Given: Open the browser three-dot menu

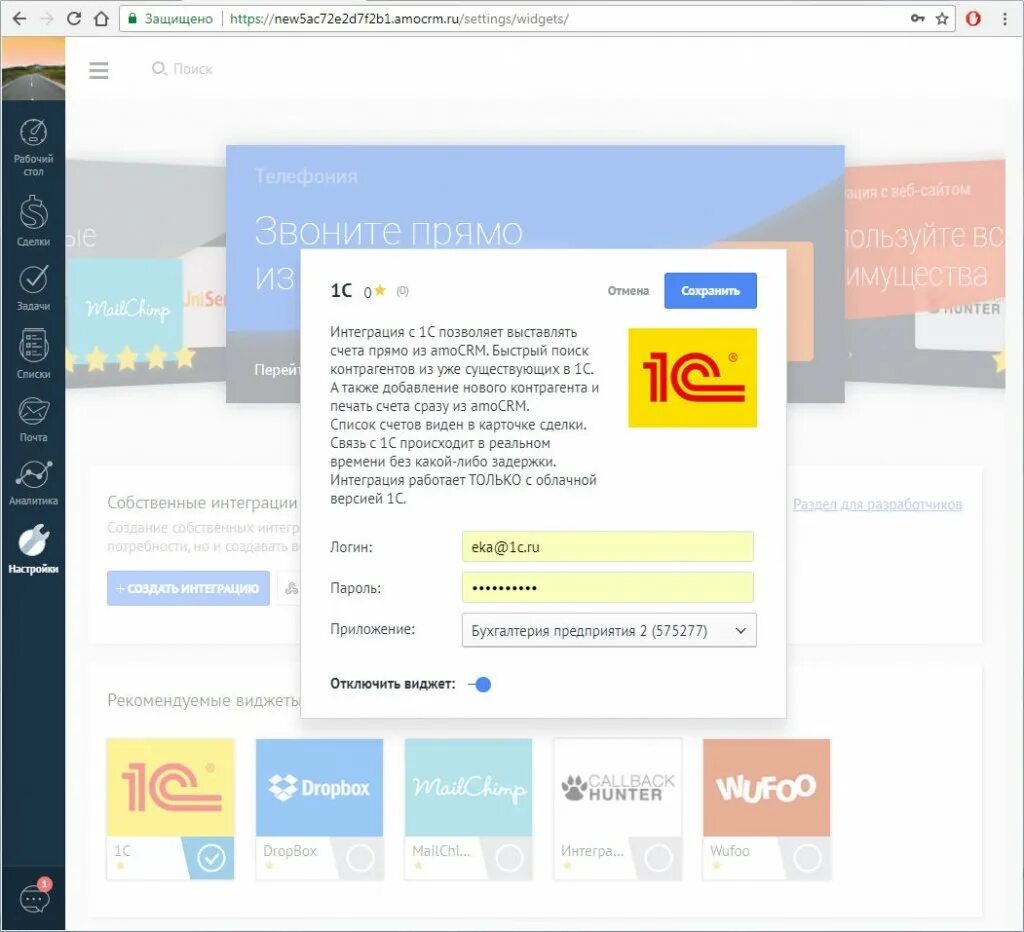Looking at the screenshot, I should [x=1004, y=18].
